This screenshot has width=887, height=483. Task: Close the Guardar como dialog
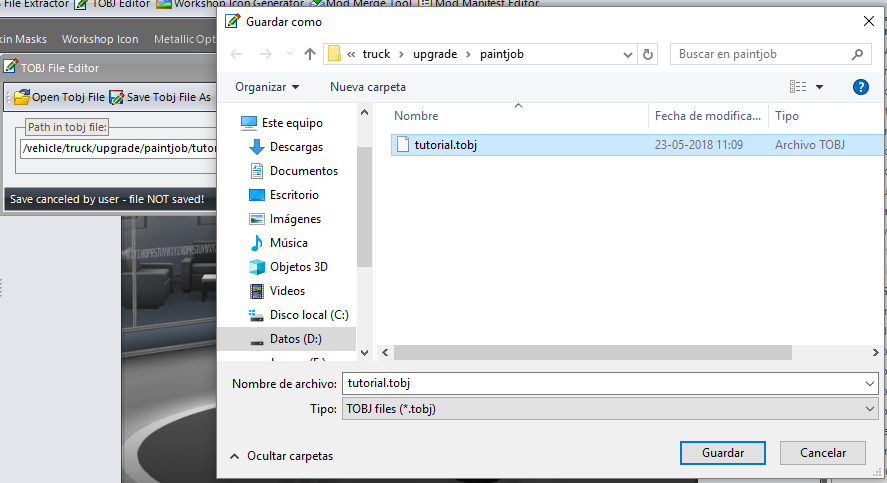point(869,21)
